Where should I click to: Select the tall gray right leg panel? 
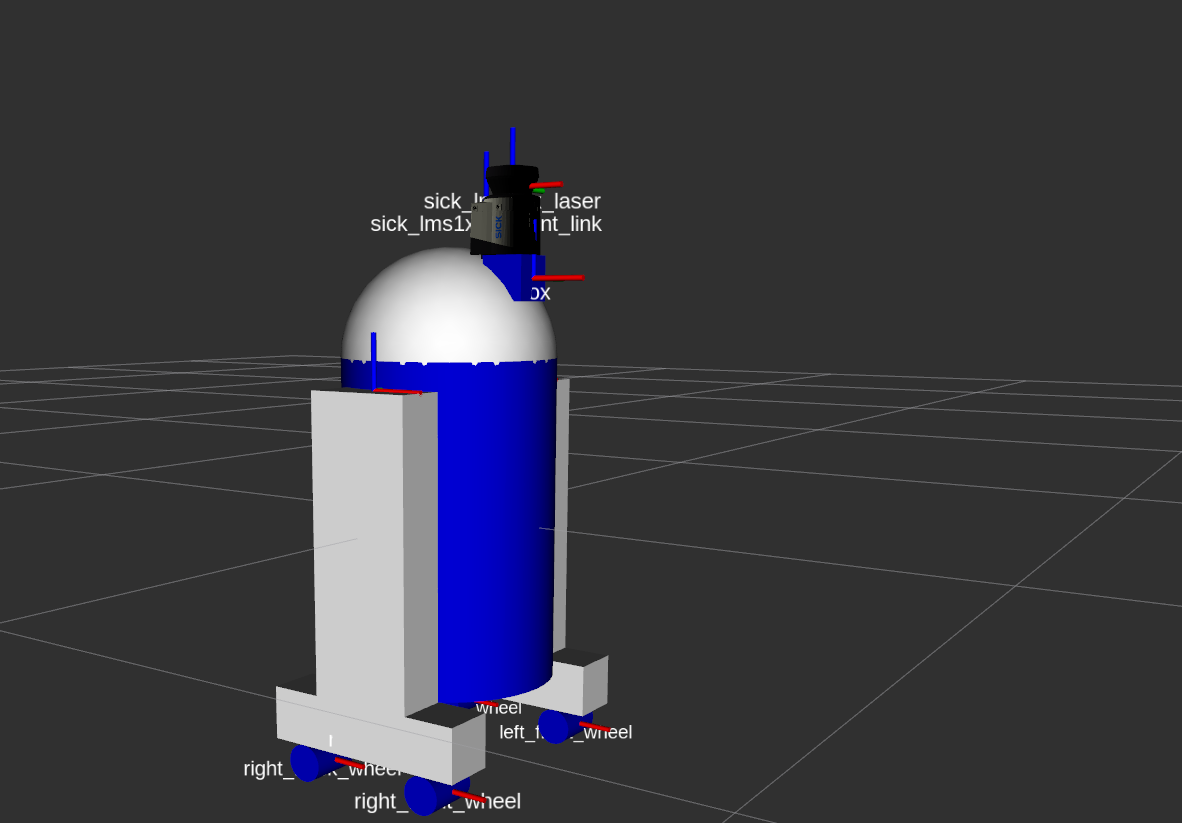[x=358, y=550]
